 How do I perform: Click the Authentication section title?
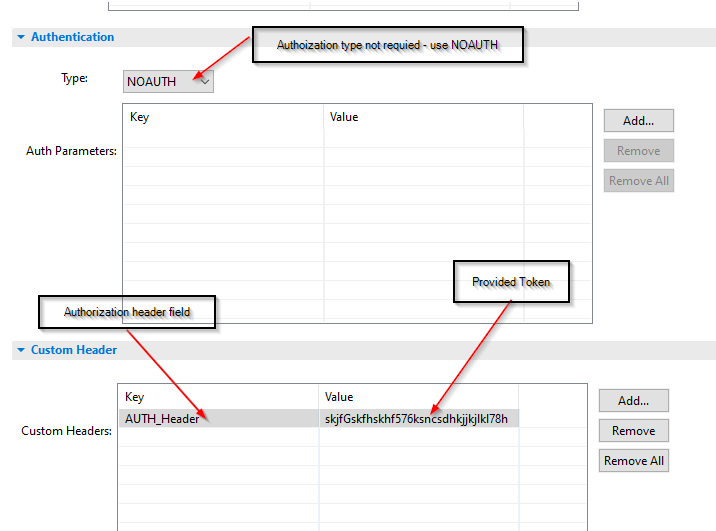coord(72,37)
